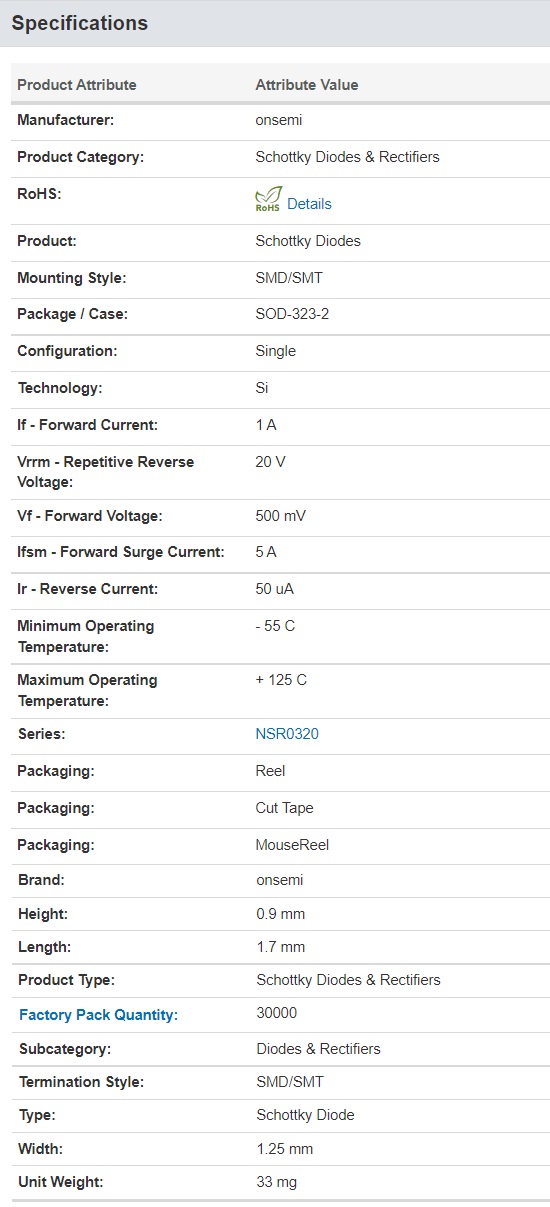
Task: Click the 30000 pack quantity value
Action: coord(277,1013)
